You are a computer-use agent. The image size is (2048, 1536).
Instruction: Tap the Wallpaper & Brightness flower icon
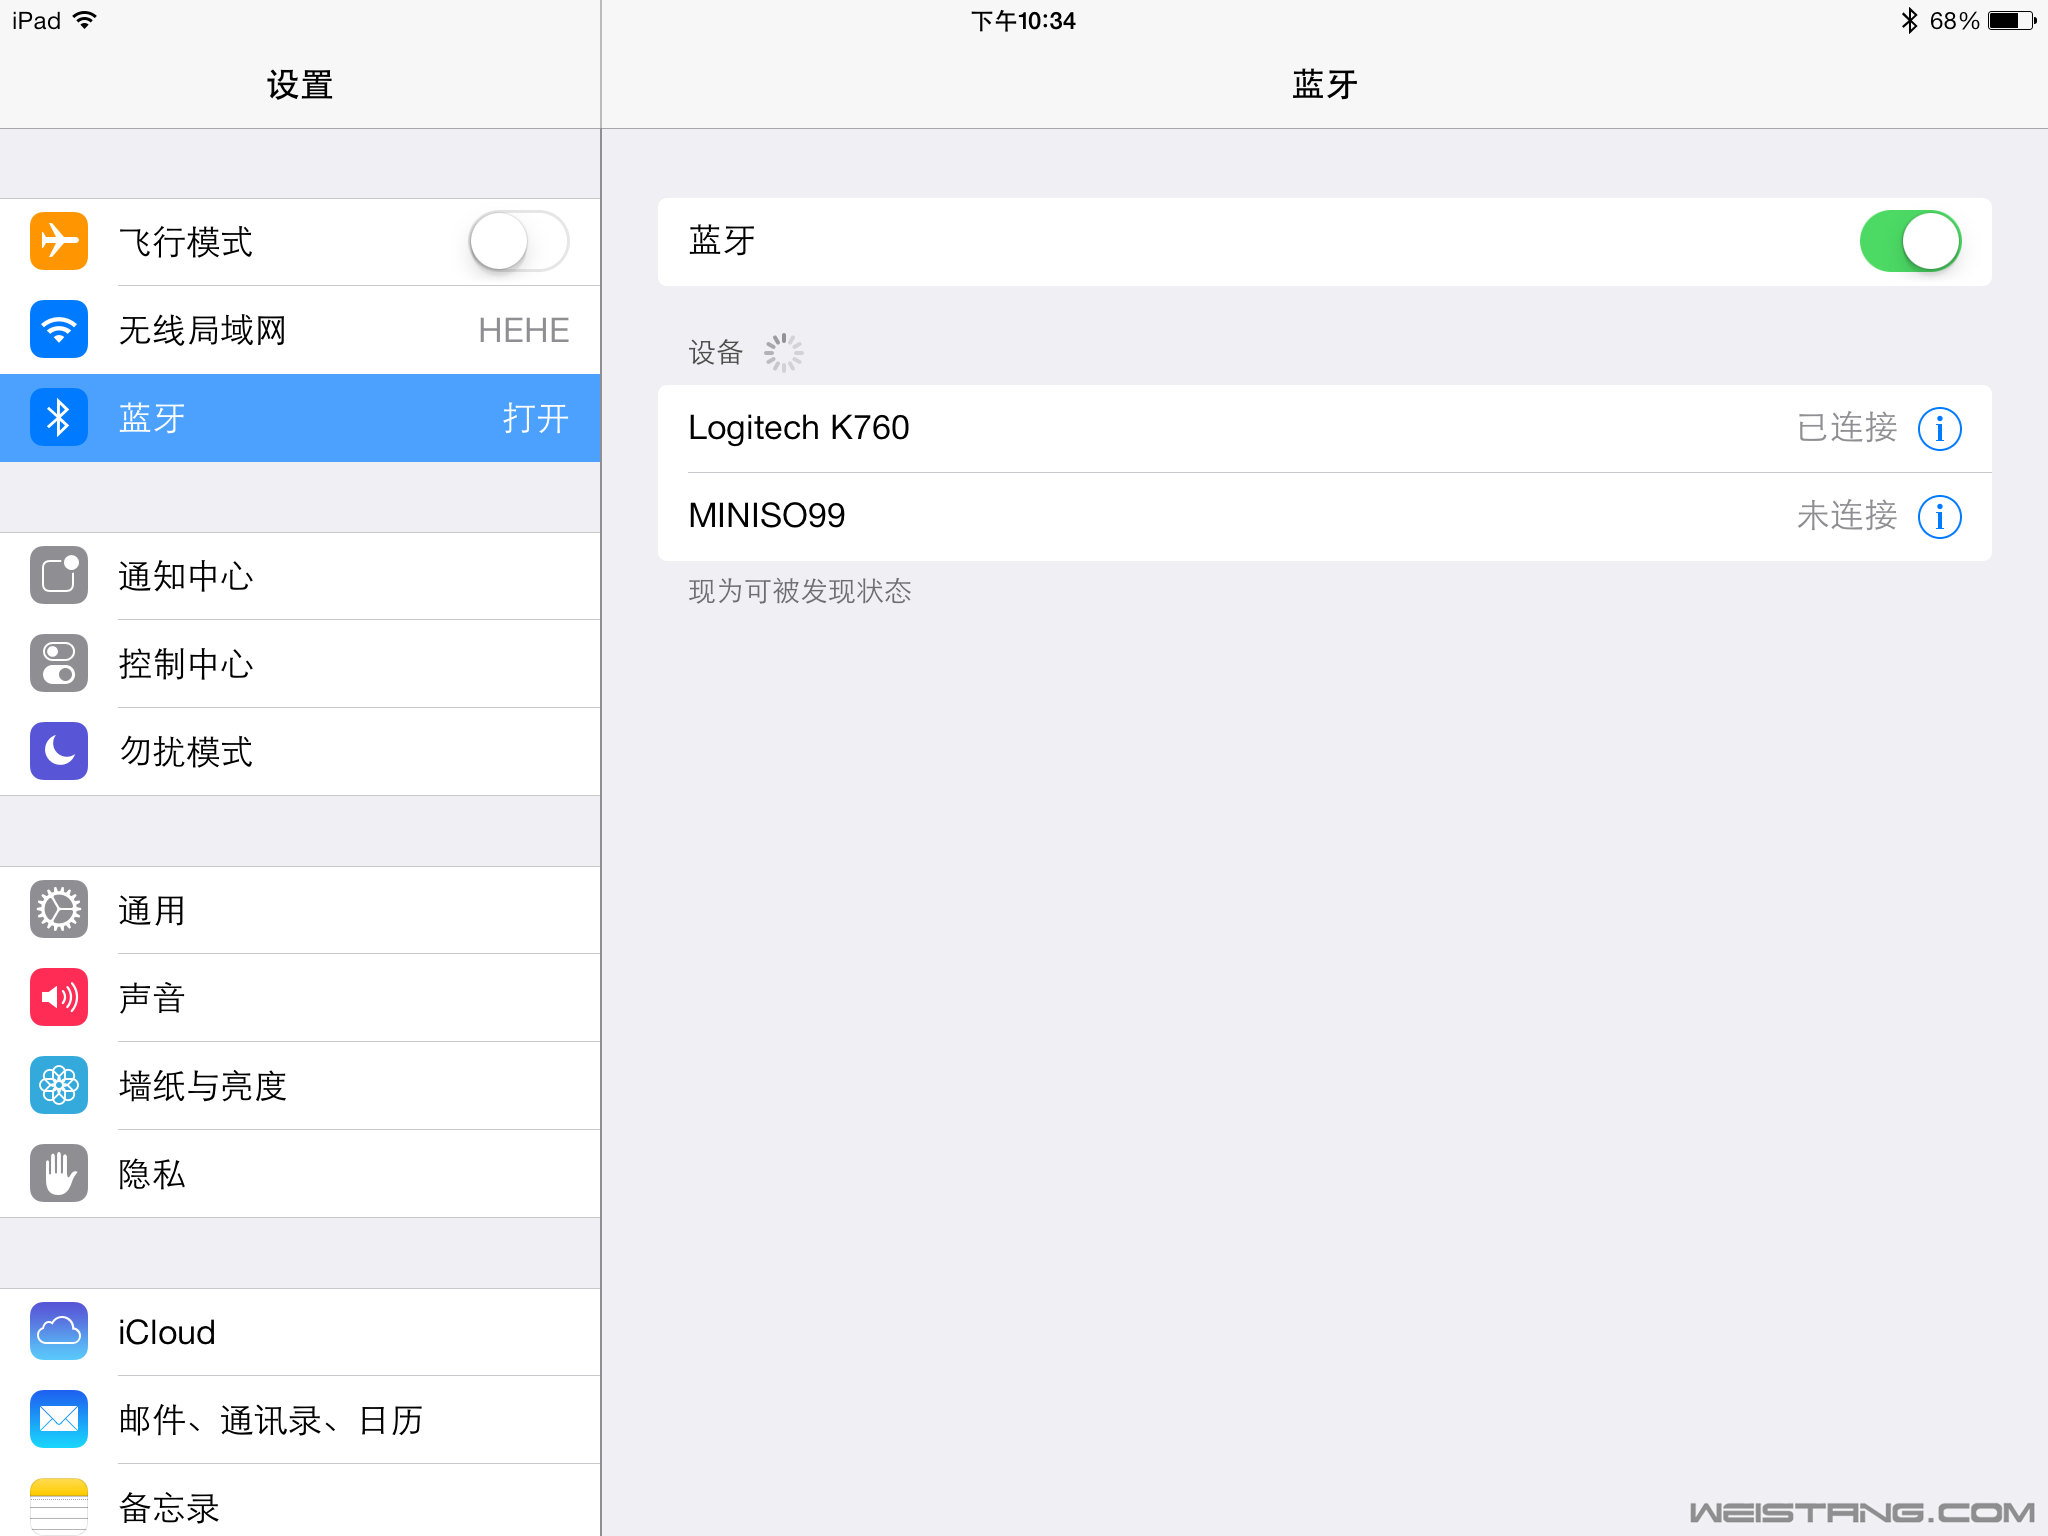[x=59, y=1085]
